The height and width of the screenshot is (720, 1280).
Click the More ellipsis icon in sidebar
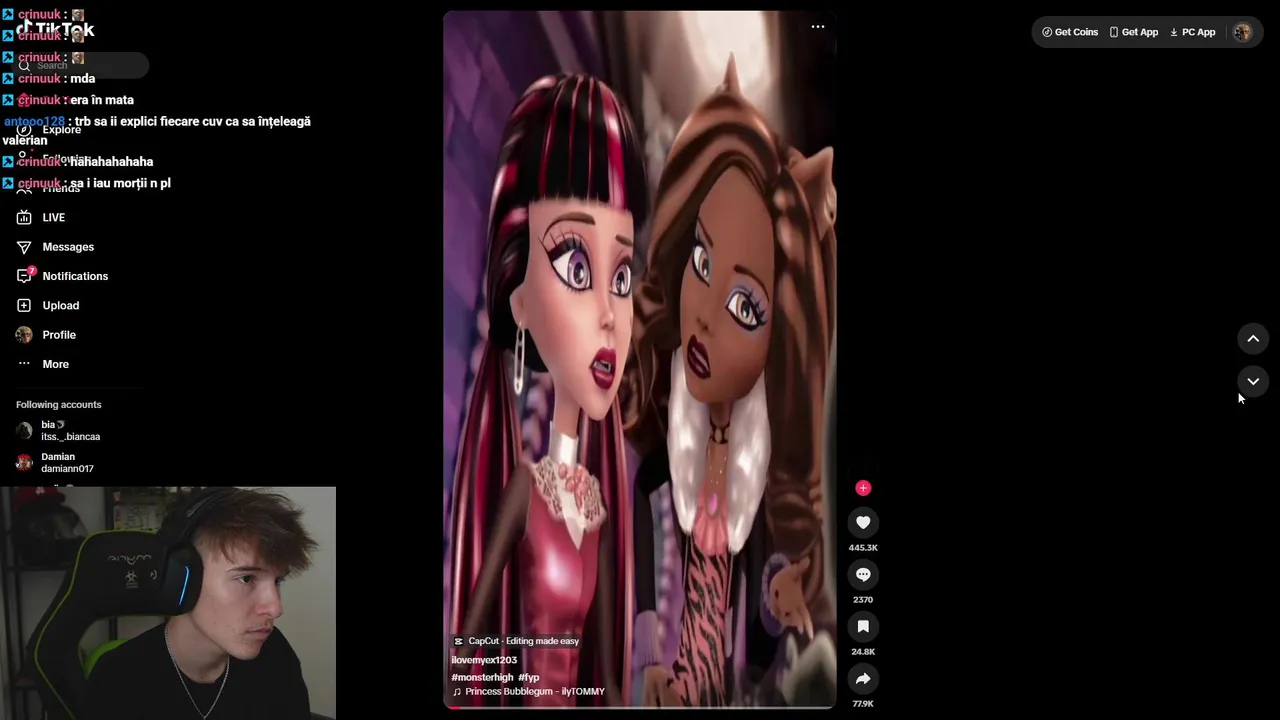24,364
